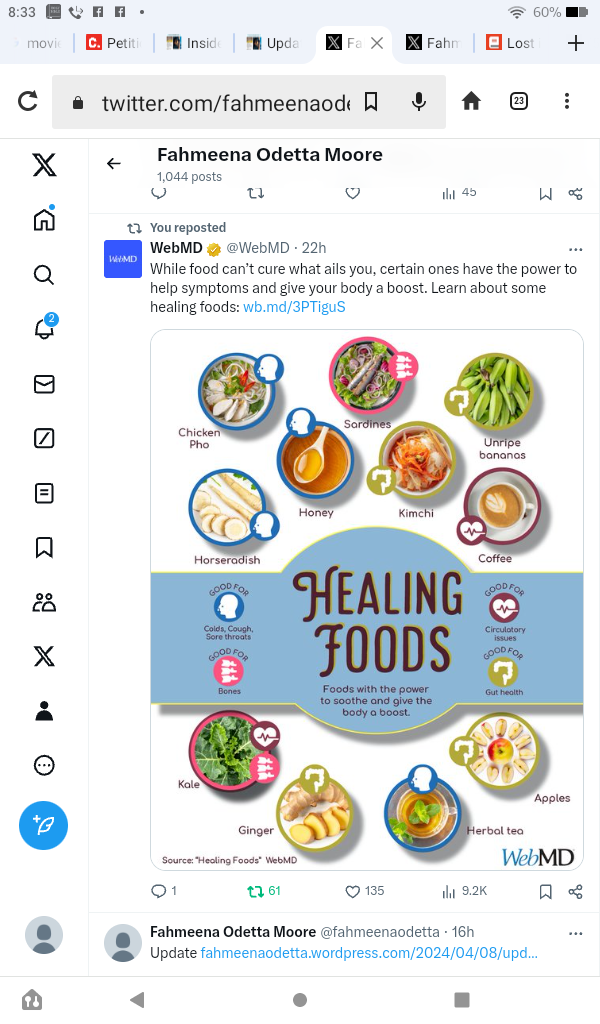Undo repost on the WebMD post

click(256, 891)
